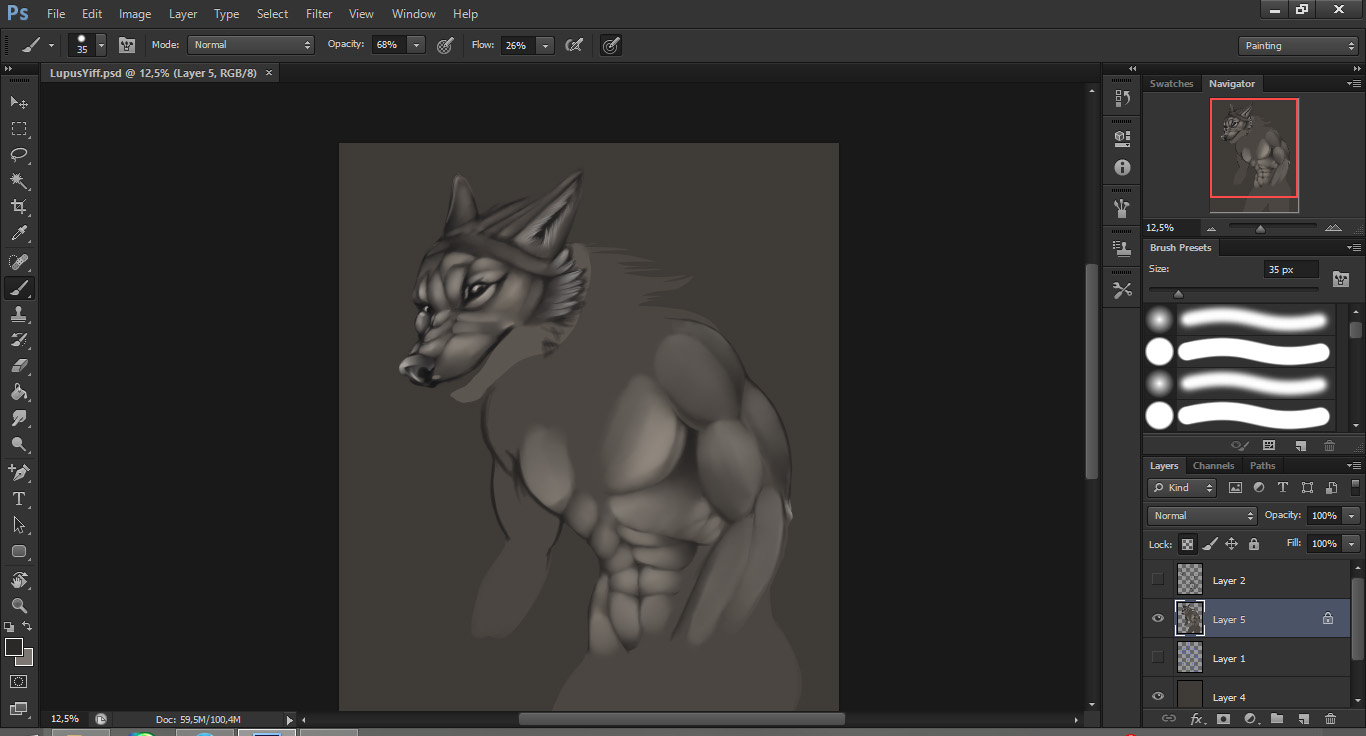1366x736 pixels.
Task: Click the Swatches panel tab
Action: pyautogui.click(x=1171, y=84)
